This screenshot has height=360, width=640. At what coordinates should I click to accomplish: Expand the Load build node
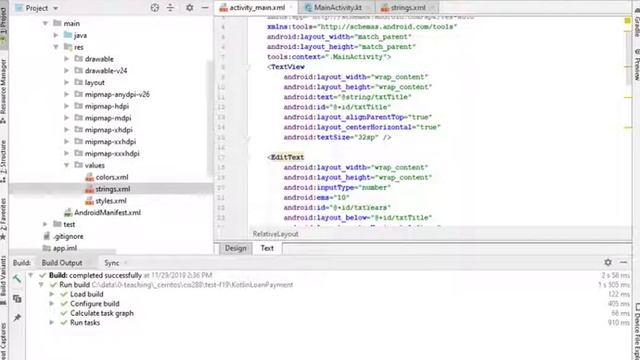pyautogui.click(x=52, y=294)
